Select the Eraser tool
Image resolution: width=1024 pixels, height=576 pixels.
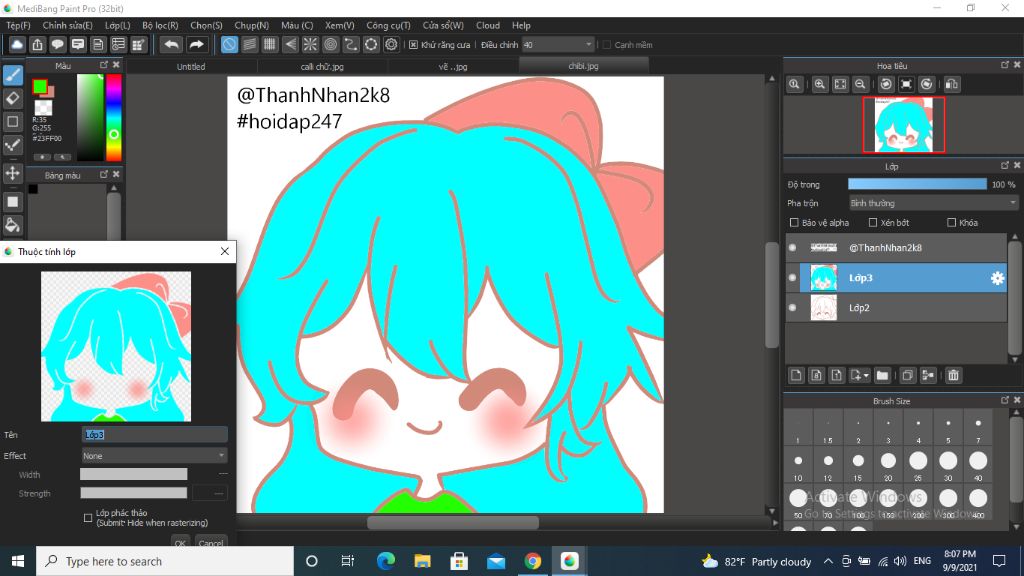pos(12,99)
